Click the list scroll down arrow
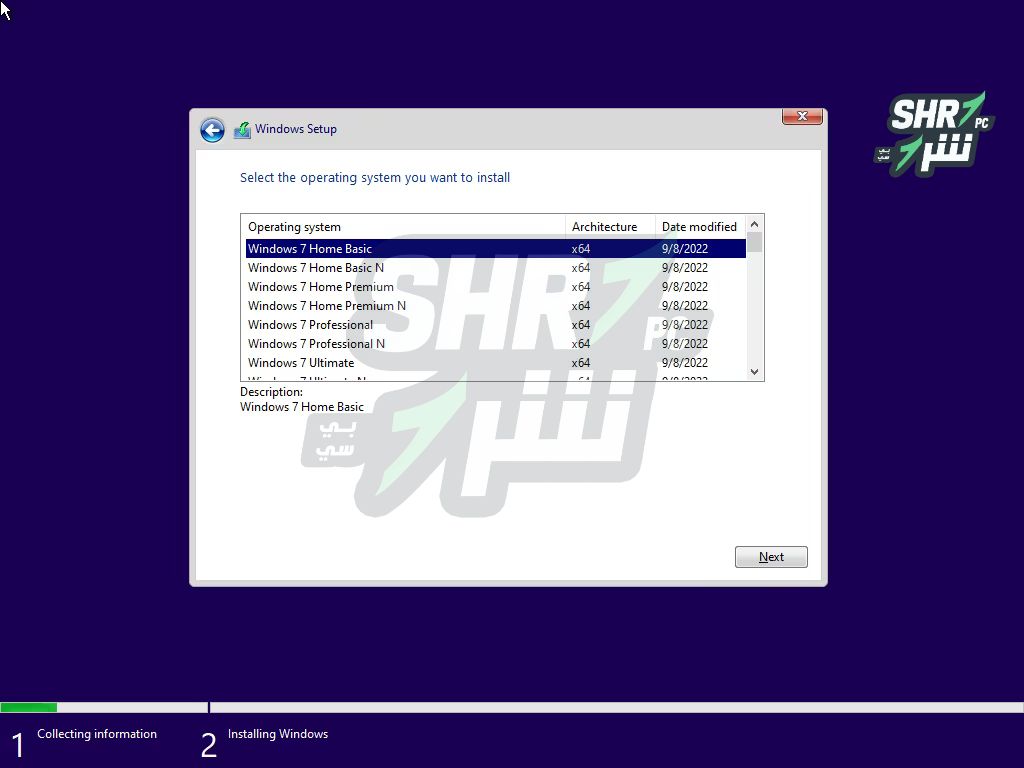This screenshot has height=768, width=1024. (x=754, y=372)
